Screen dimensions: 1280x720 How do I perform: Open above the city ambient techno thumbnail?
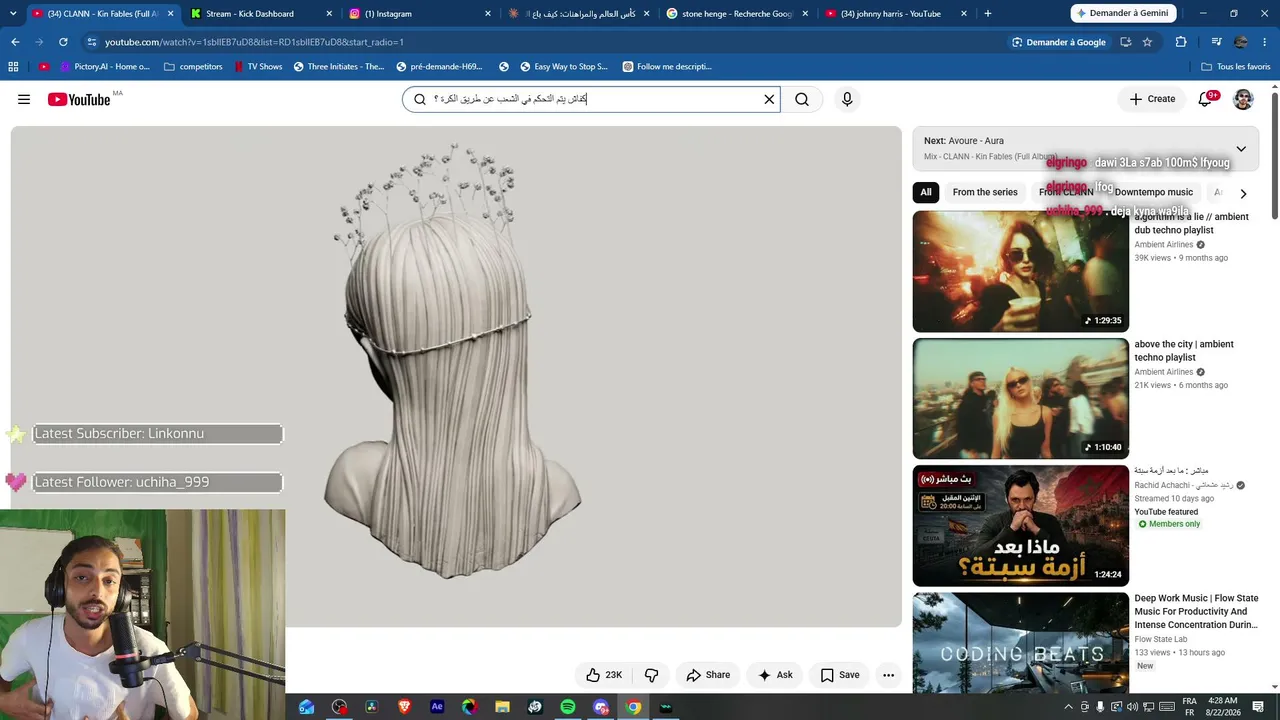tap(1020, 398)
